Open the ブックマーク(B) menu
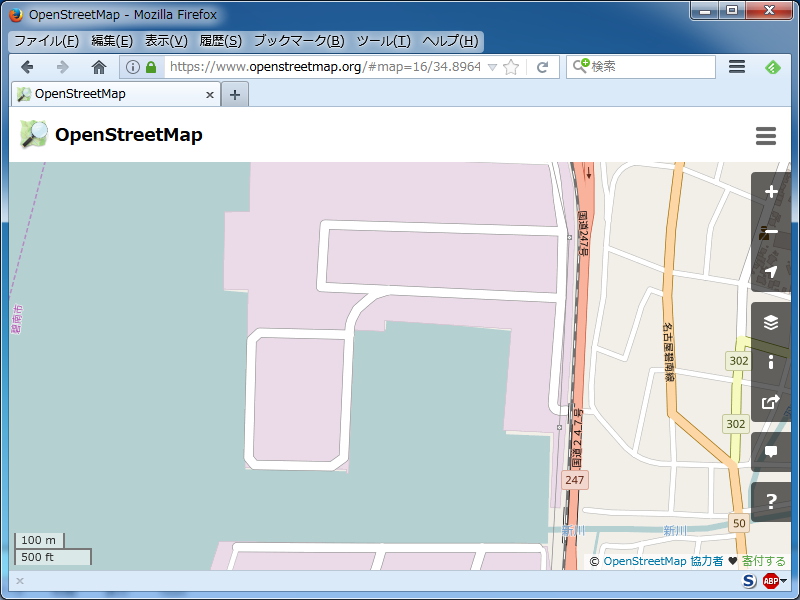Image resolution: width=800 pixels, height=600 pixels. tap(299, 41)
